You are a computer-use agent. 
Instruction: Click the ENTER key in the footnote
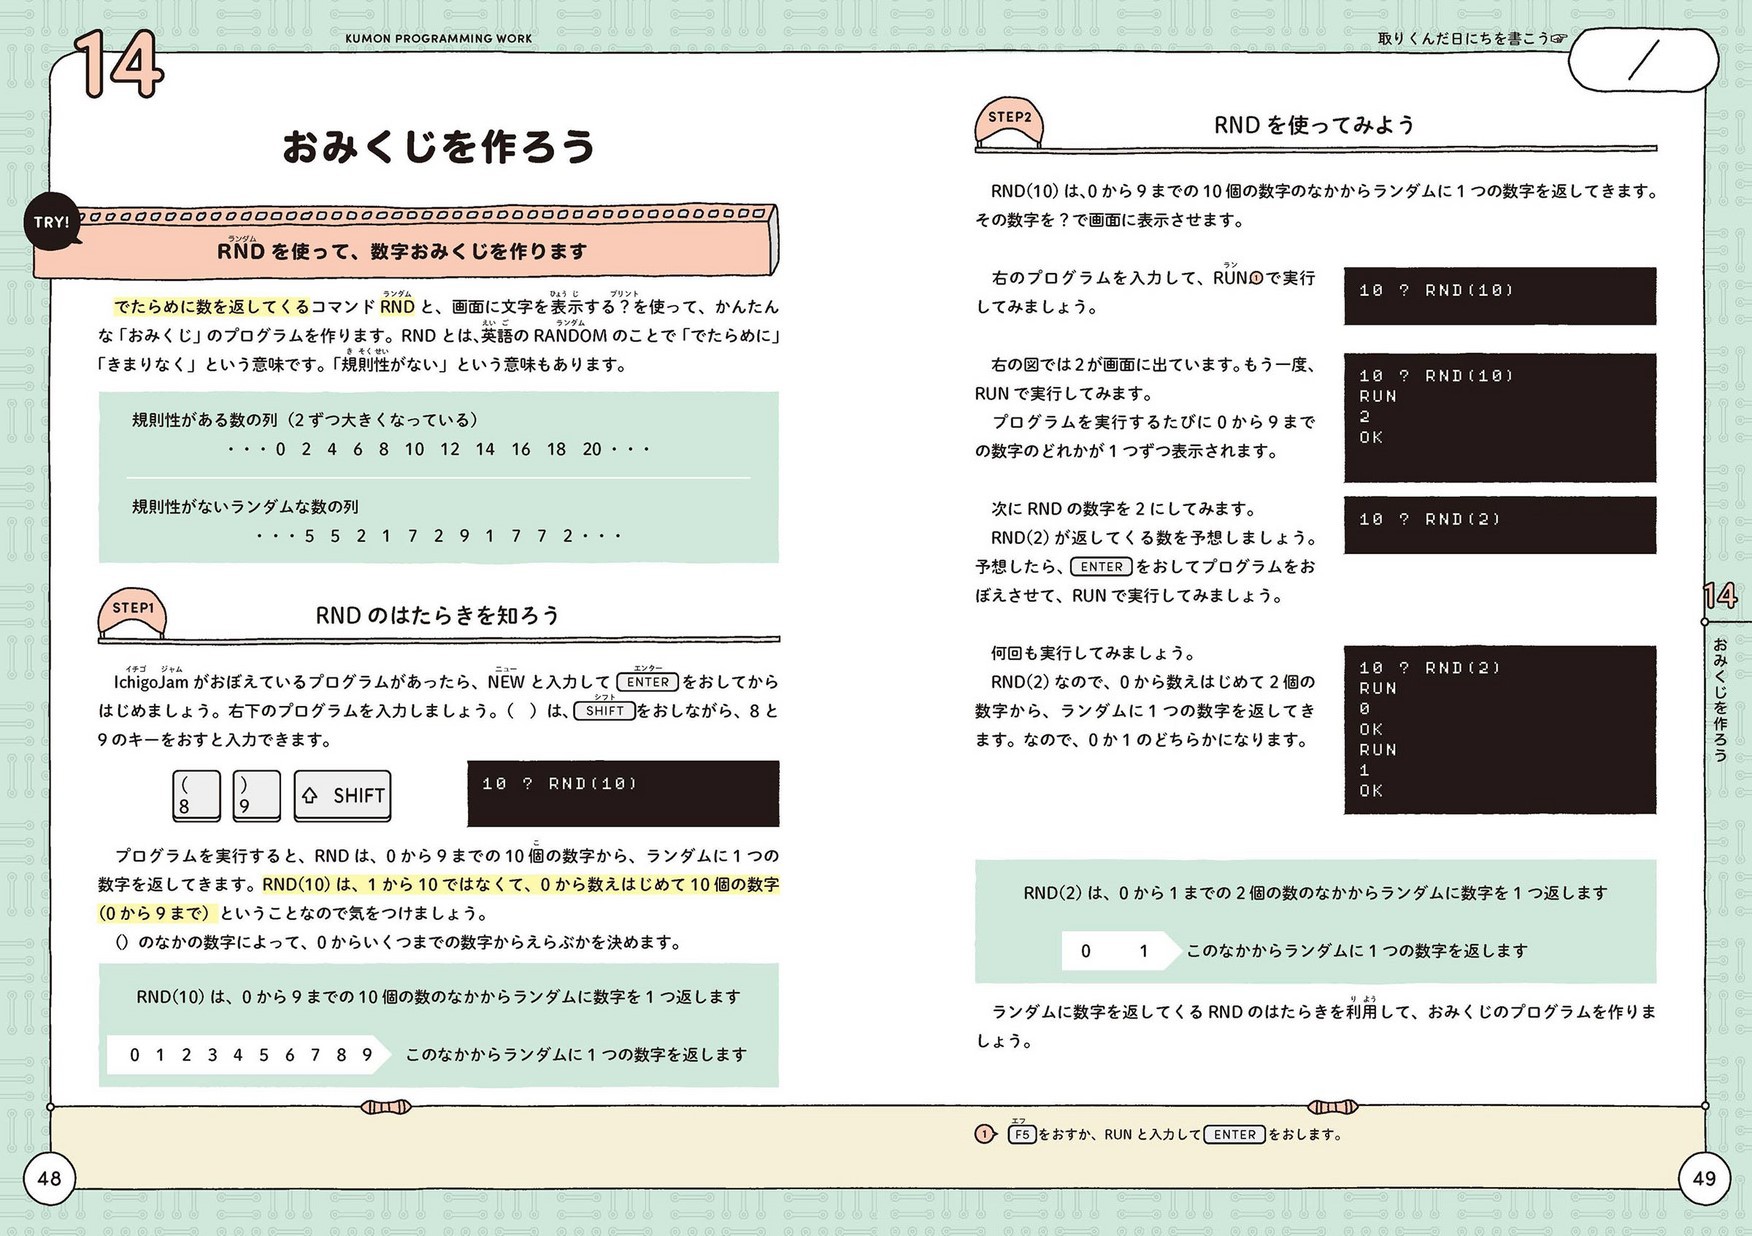1235,1134
